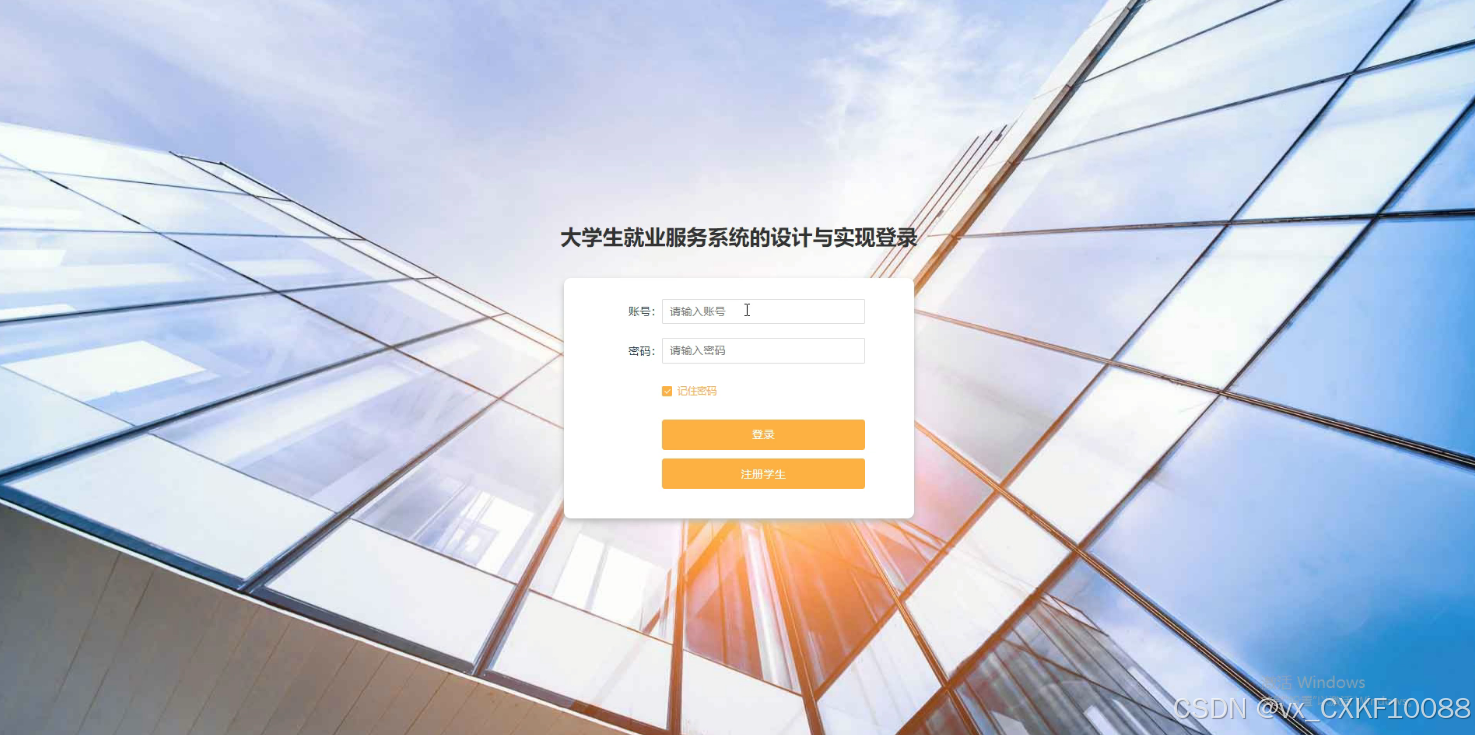Focus the 密码 password input field
This screenshot has height=735, width=1475.
tap(763, 351)
